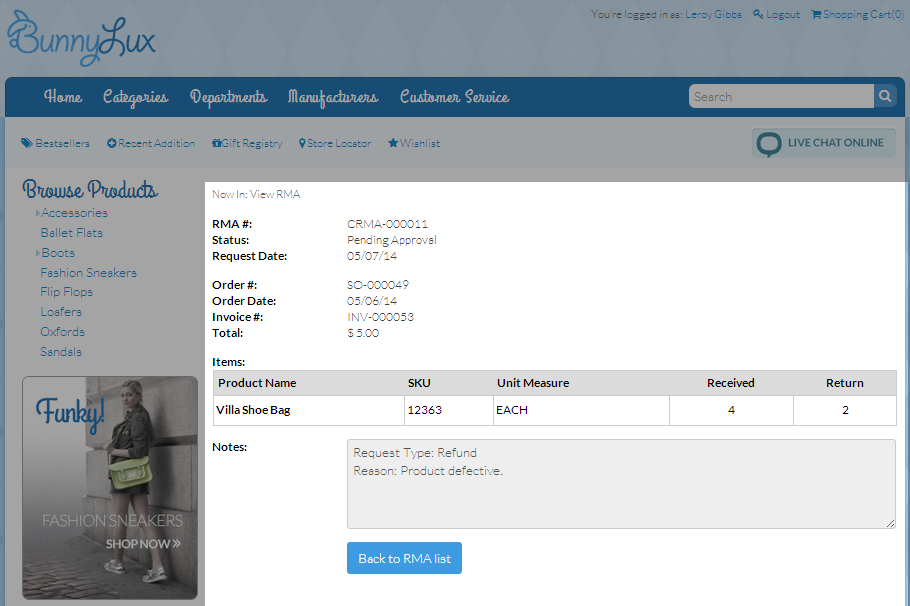Expand the Accessories category arrow
The height and width of the screenshot is (606, 910).
(x=38, y=213)
